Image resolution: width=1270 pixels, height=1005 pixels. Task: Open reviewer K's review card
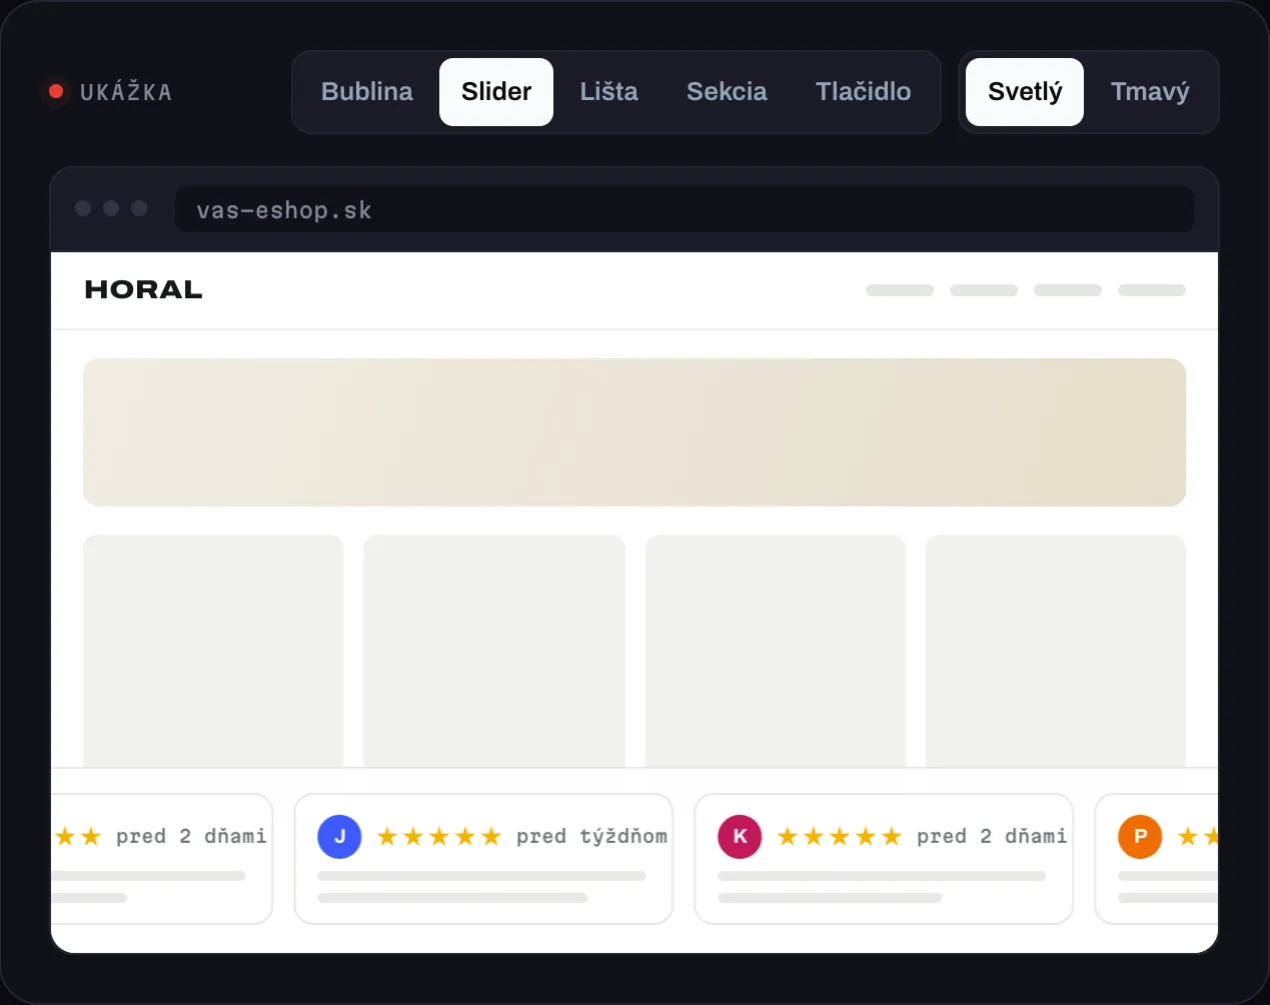(884, 859)
